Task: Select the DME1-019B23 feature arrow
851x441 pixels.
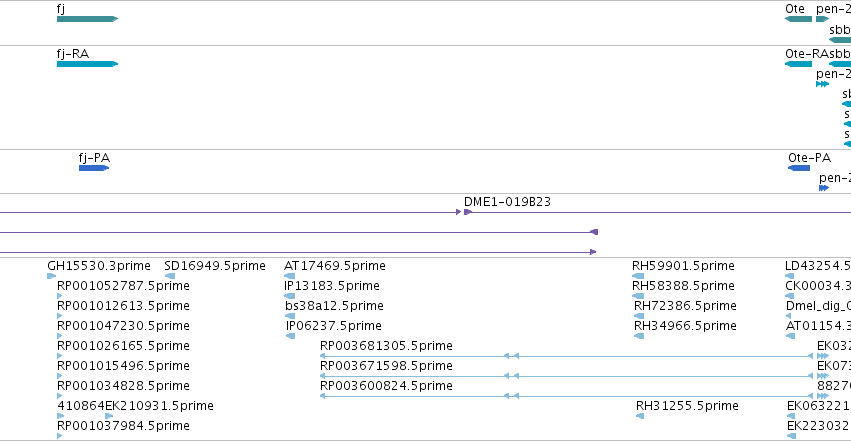Action: tap(468, 212)
